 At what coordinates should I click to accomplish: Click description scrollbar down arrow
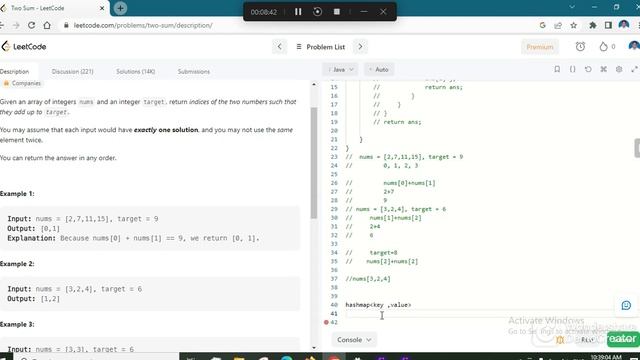coord(313,348)
